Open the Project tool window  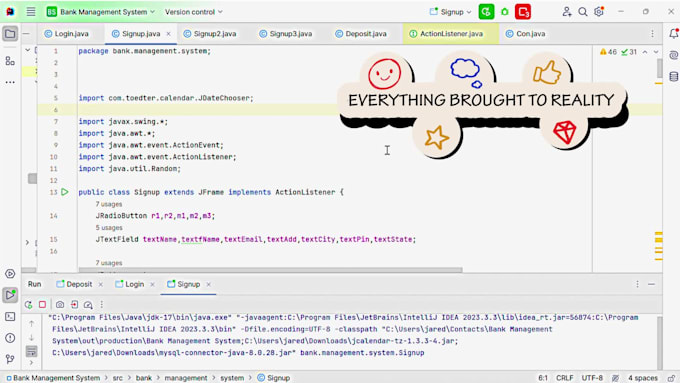click(x=10, y=33)
